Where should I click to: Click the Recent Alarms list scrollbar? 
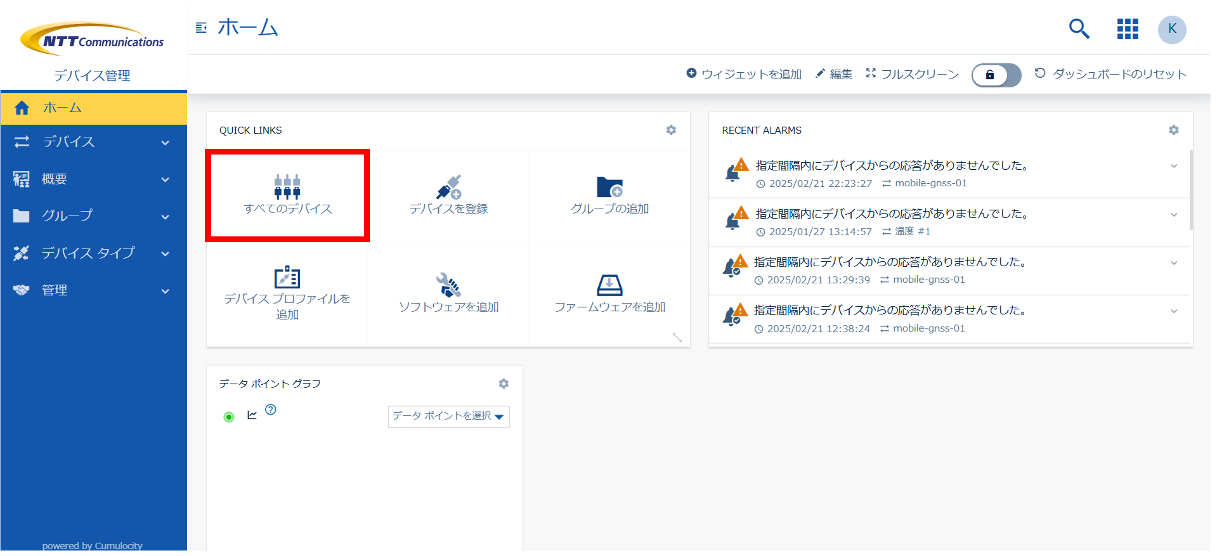click(x=1190, y=191)
